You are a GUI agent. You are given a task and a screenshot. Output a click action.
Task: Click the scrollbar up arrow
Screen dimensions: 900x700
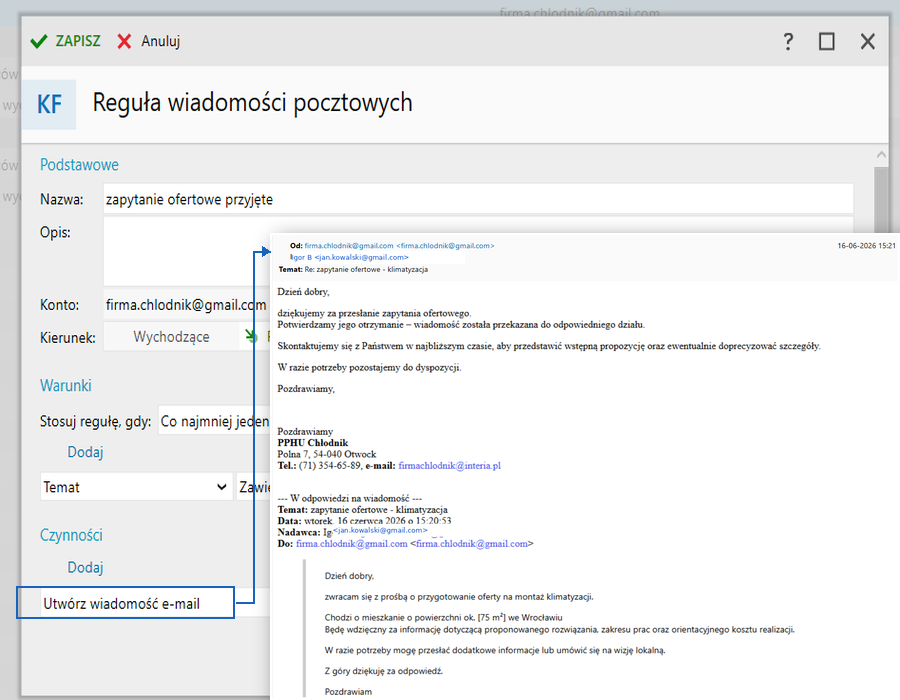pos(881,154)
